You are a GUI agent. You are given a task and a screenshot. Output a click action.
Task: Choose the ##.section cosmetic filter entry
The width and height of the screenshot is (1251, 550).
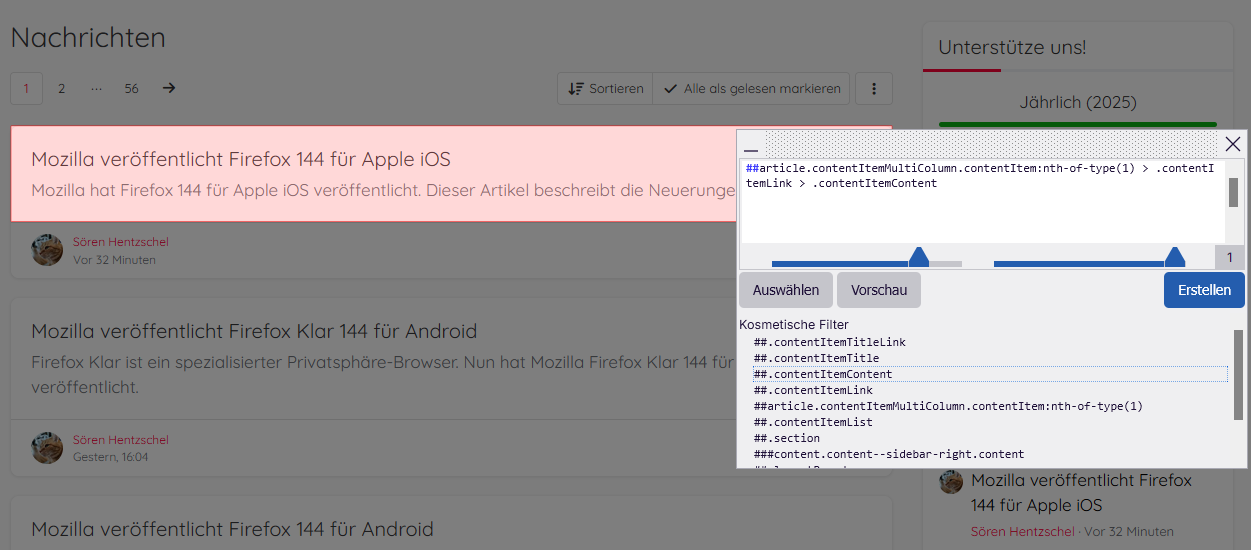click(787, 438)
